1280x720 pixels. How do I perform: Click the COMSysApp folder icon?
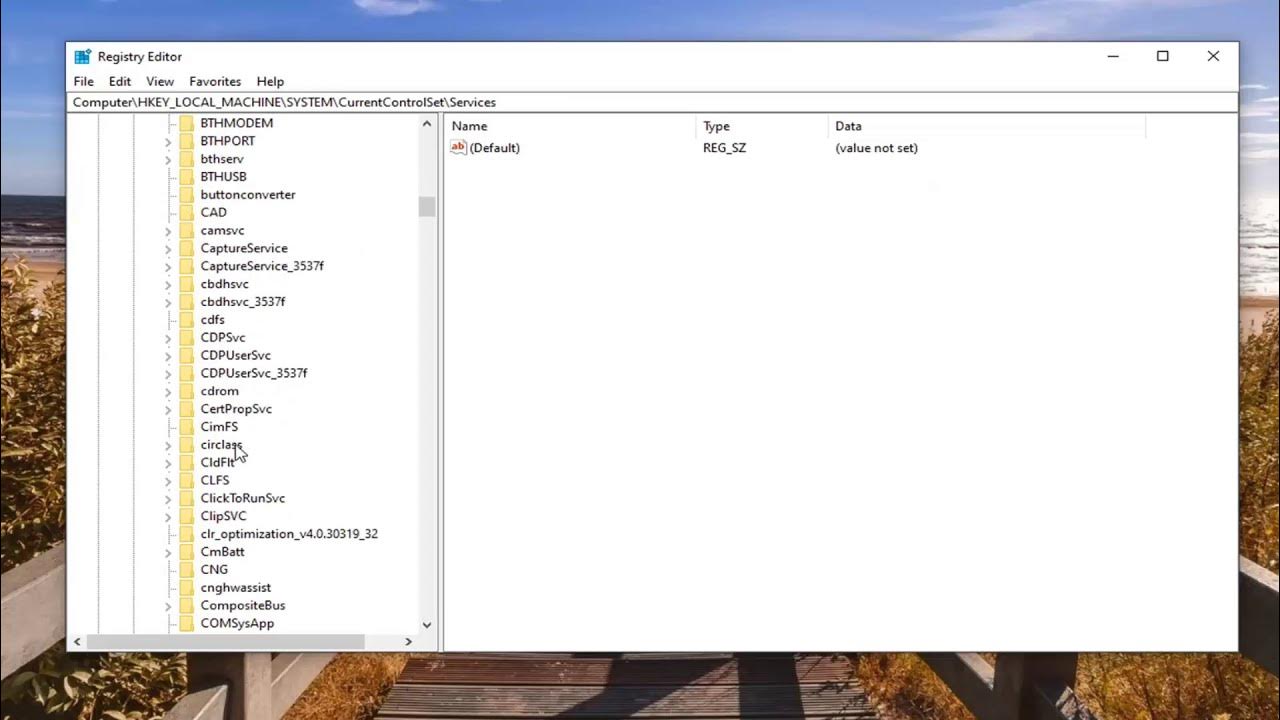click(x=186, y=623)
